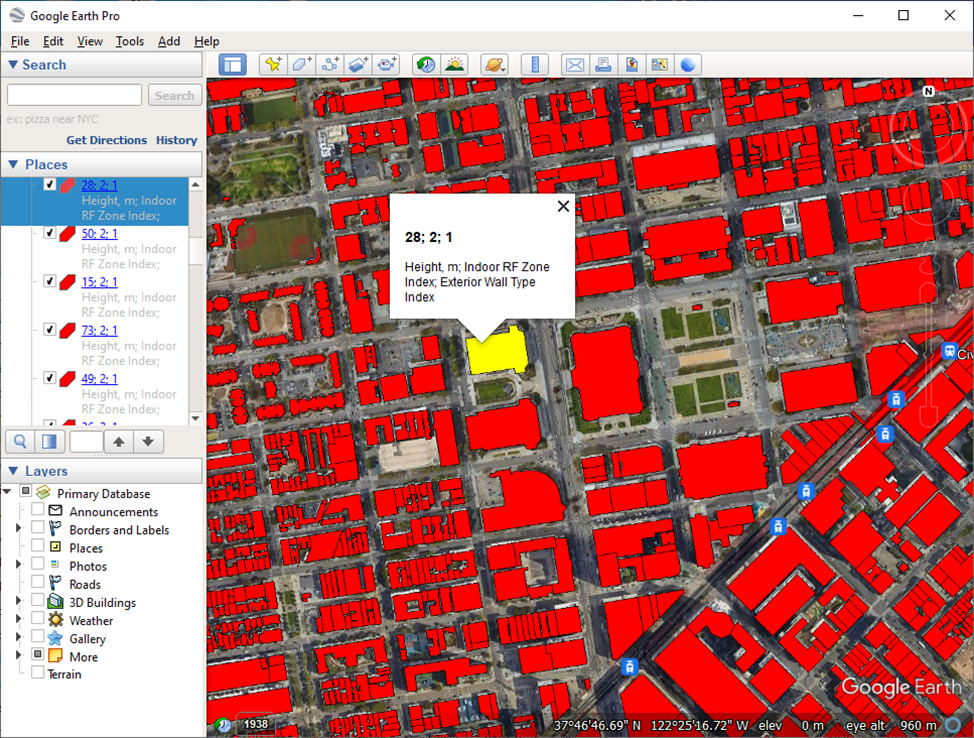
Task: Close the 28; 2; 1 info balloon
Action: click(x=563, y=206)
